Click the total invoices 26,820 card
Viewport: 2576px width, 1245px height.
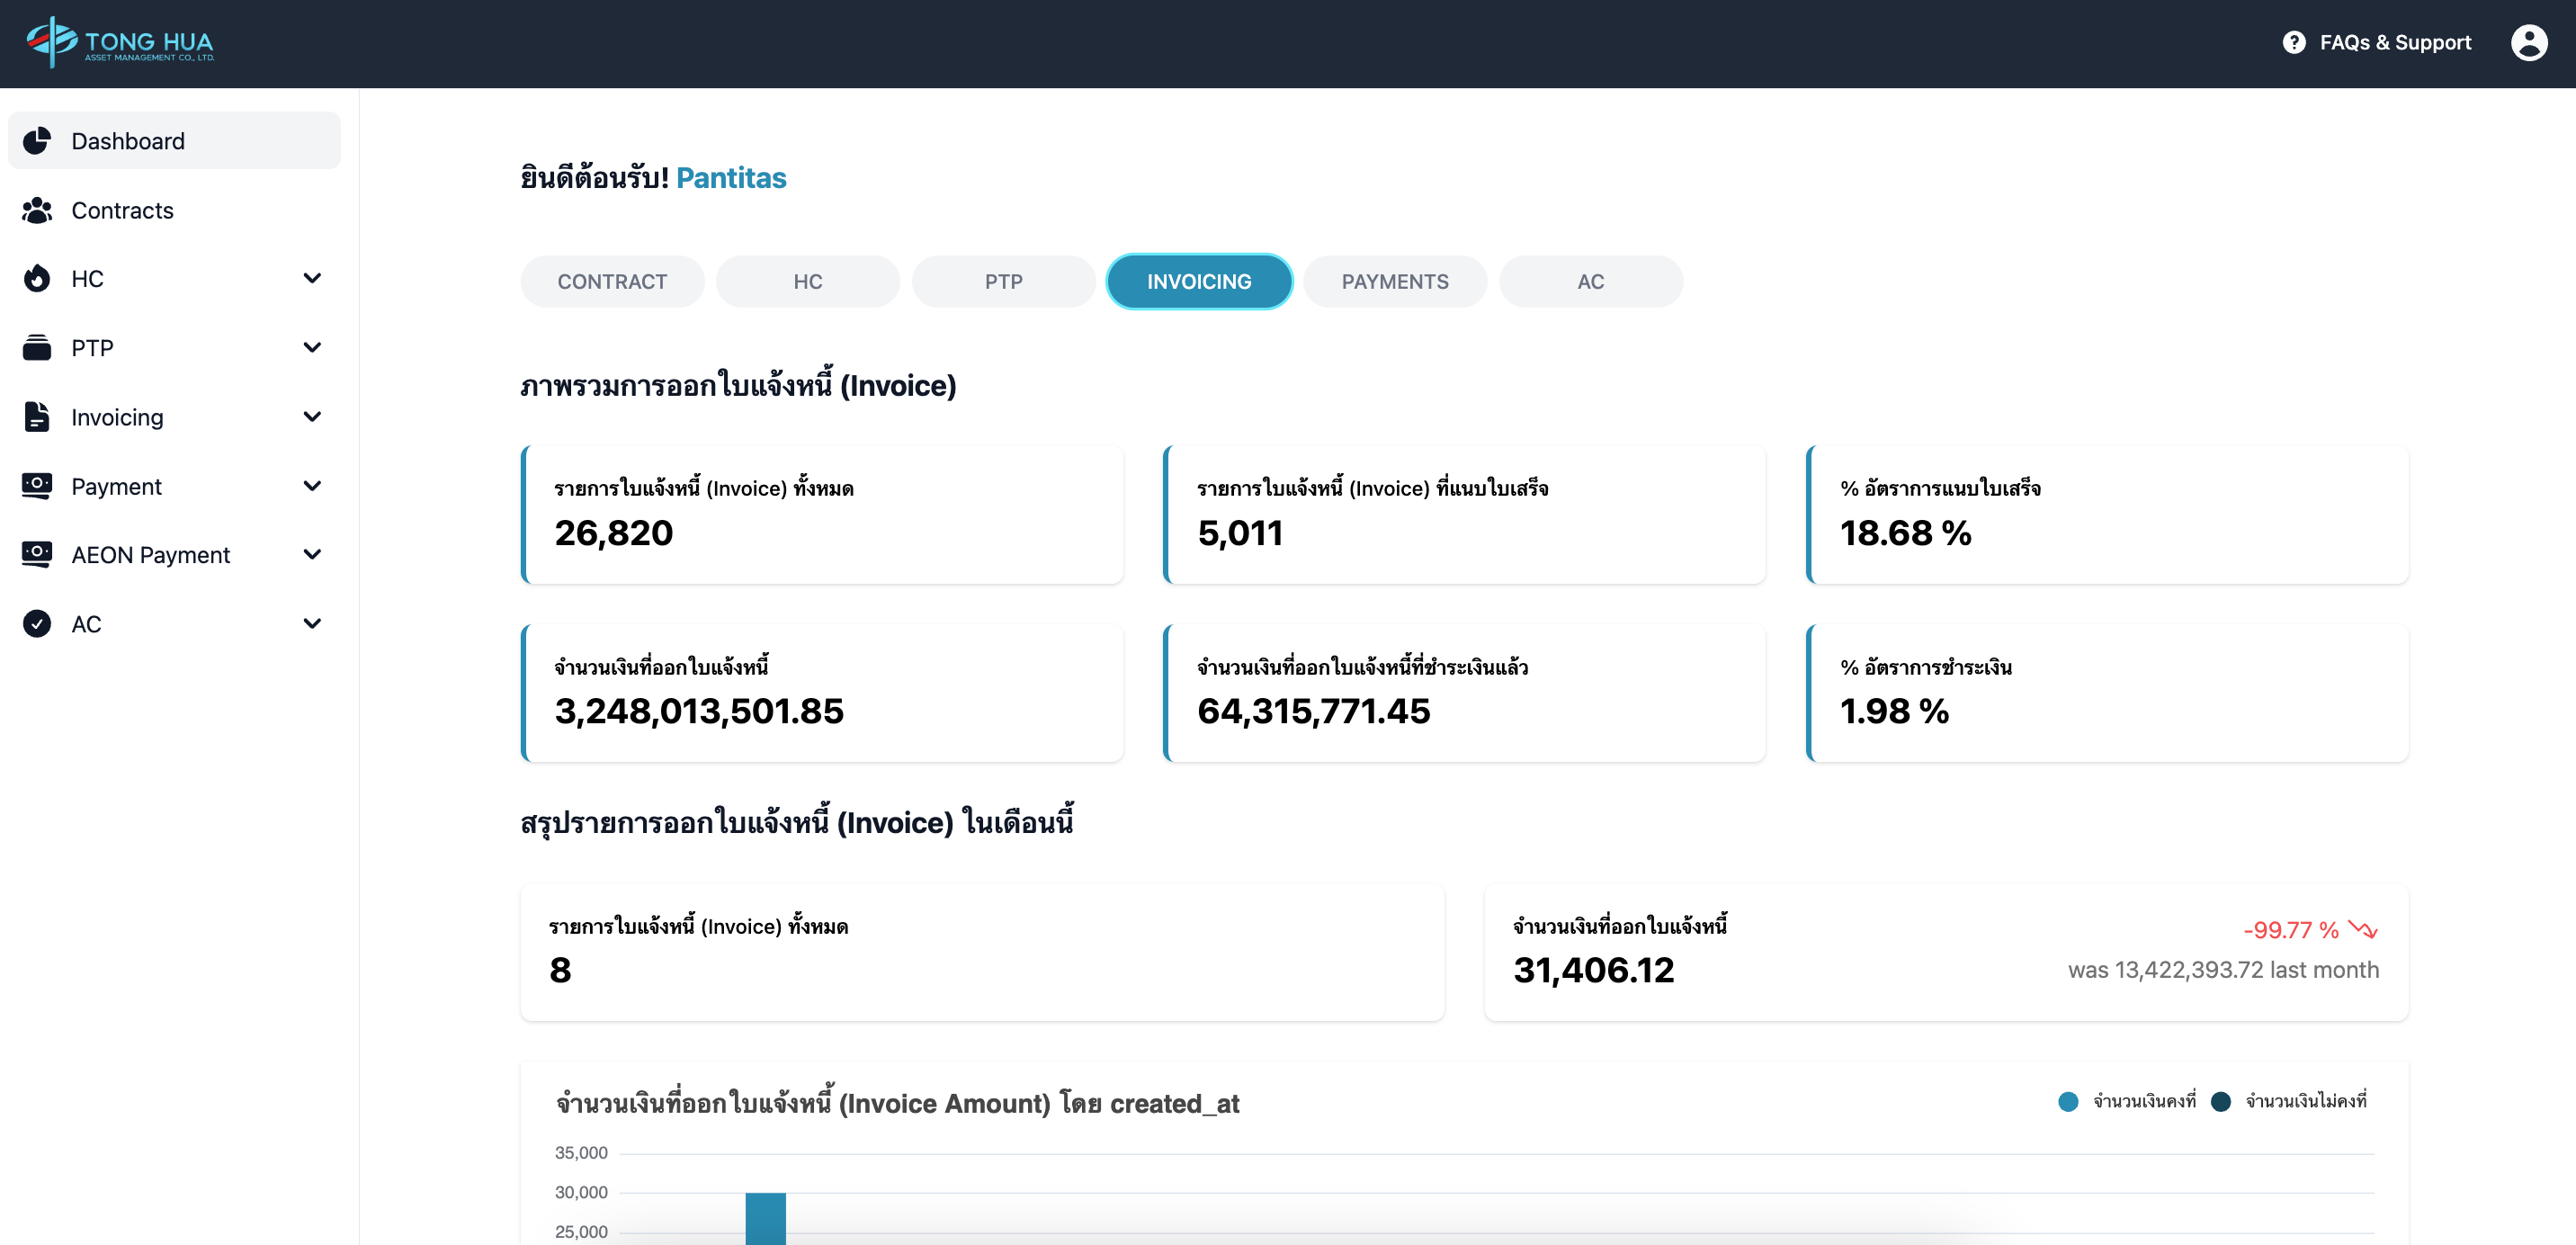[x=822, y=514]
